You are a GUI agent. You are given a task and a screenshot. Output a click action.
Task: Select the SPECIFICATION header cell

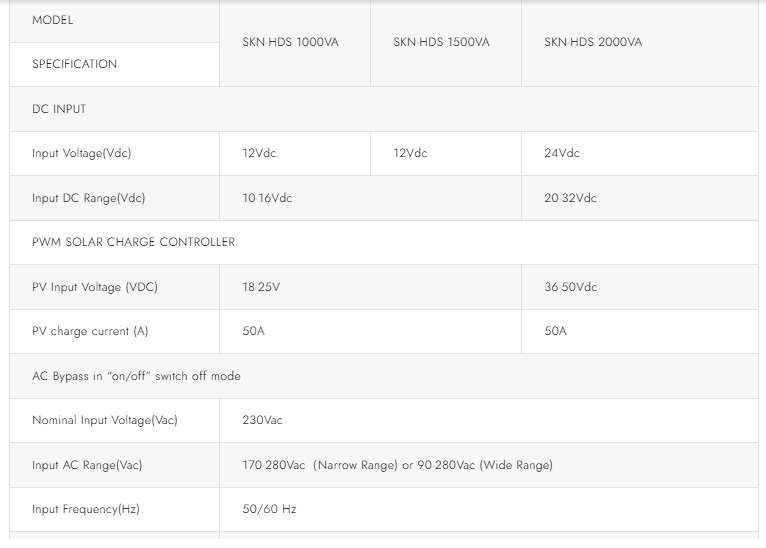point(74,64)
